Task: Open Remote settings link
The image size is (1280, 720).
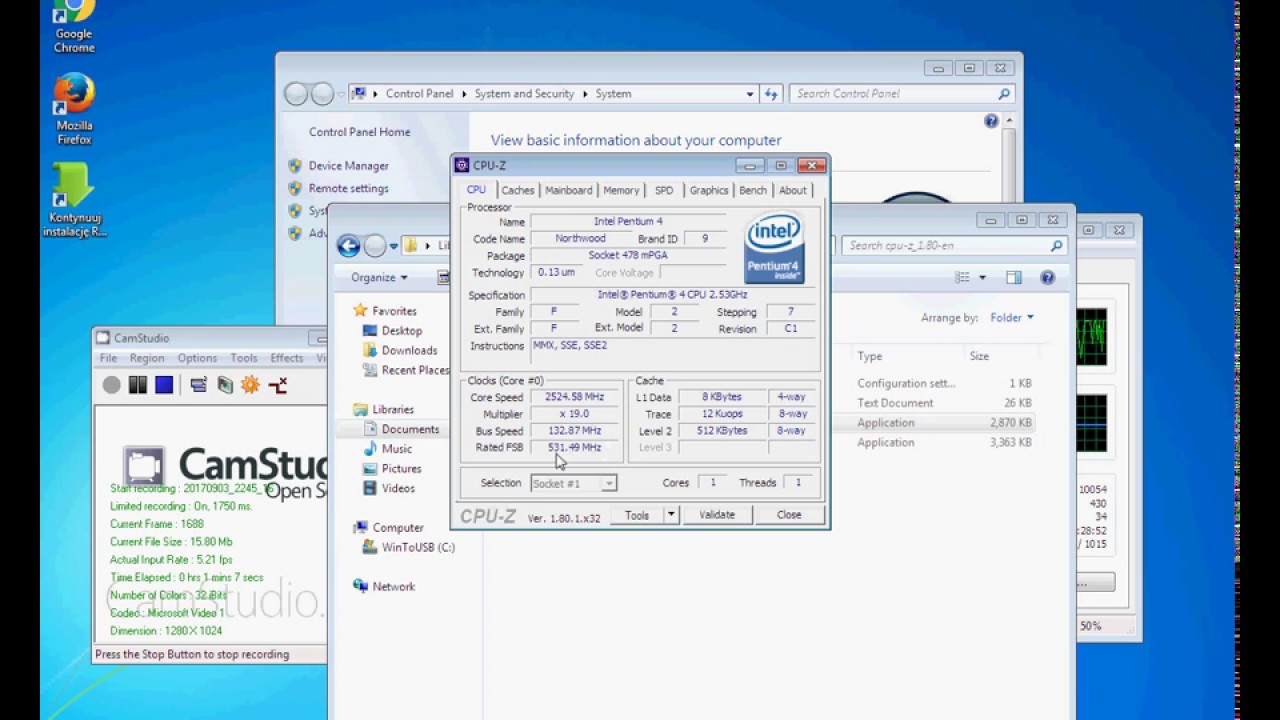Action: (348, 188)
